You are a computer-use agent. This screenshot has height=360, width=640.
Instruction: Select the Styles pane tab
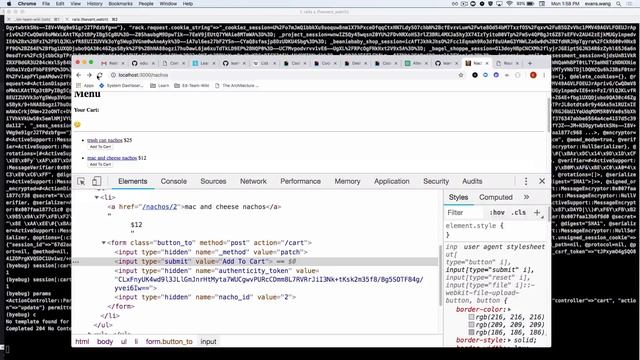pos(458,197)
